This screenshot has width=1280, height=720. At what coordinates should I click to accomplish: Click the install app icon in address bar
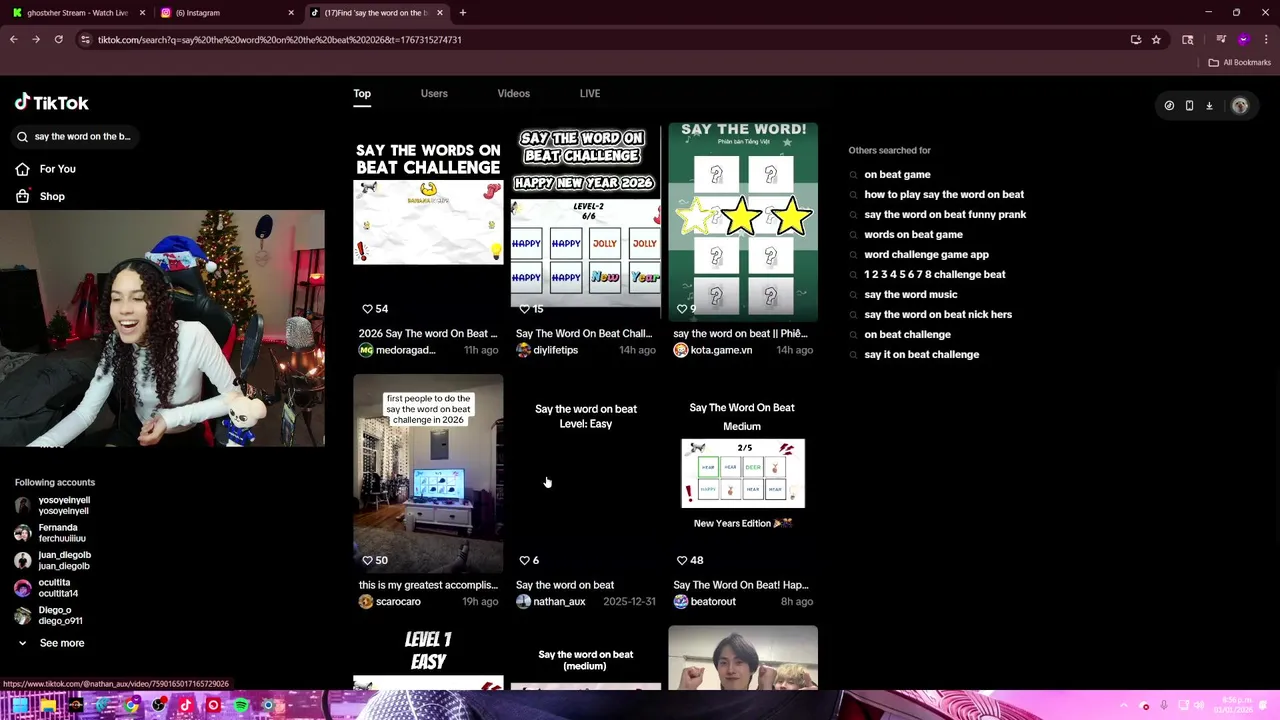click(x=1136, y=40)
